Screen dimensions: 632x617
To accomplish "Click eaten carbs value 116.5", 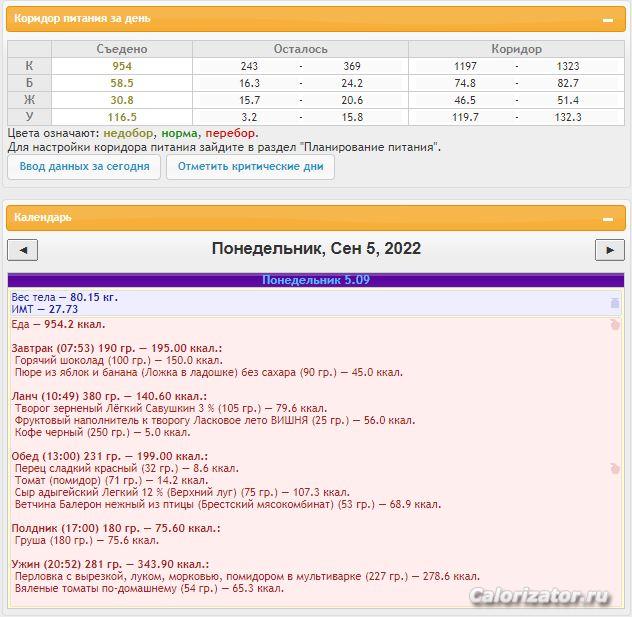I will tap(122, 117).
